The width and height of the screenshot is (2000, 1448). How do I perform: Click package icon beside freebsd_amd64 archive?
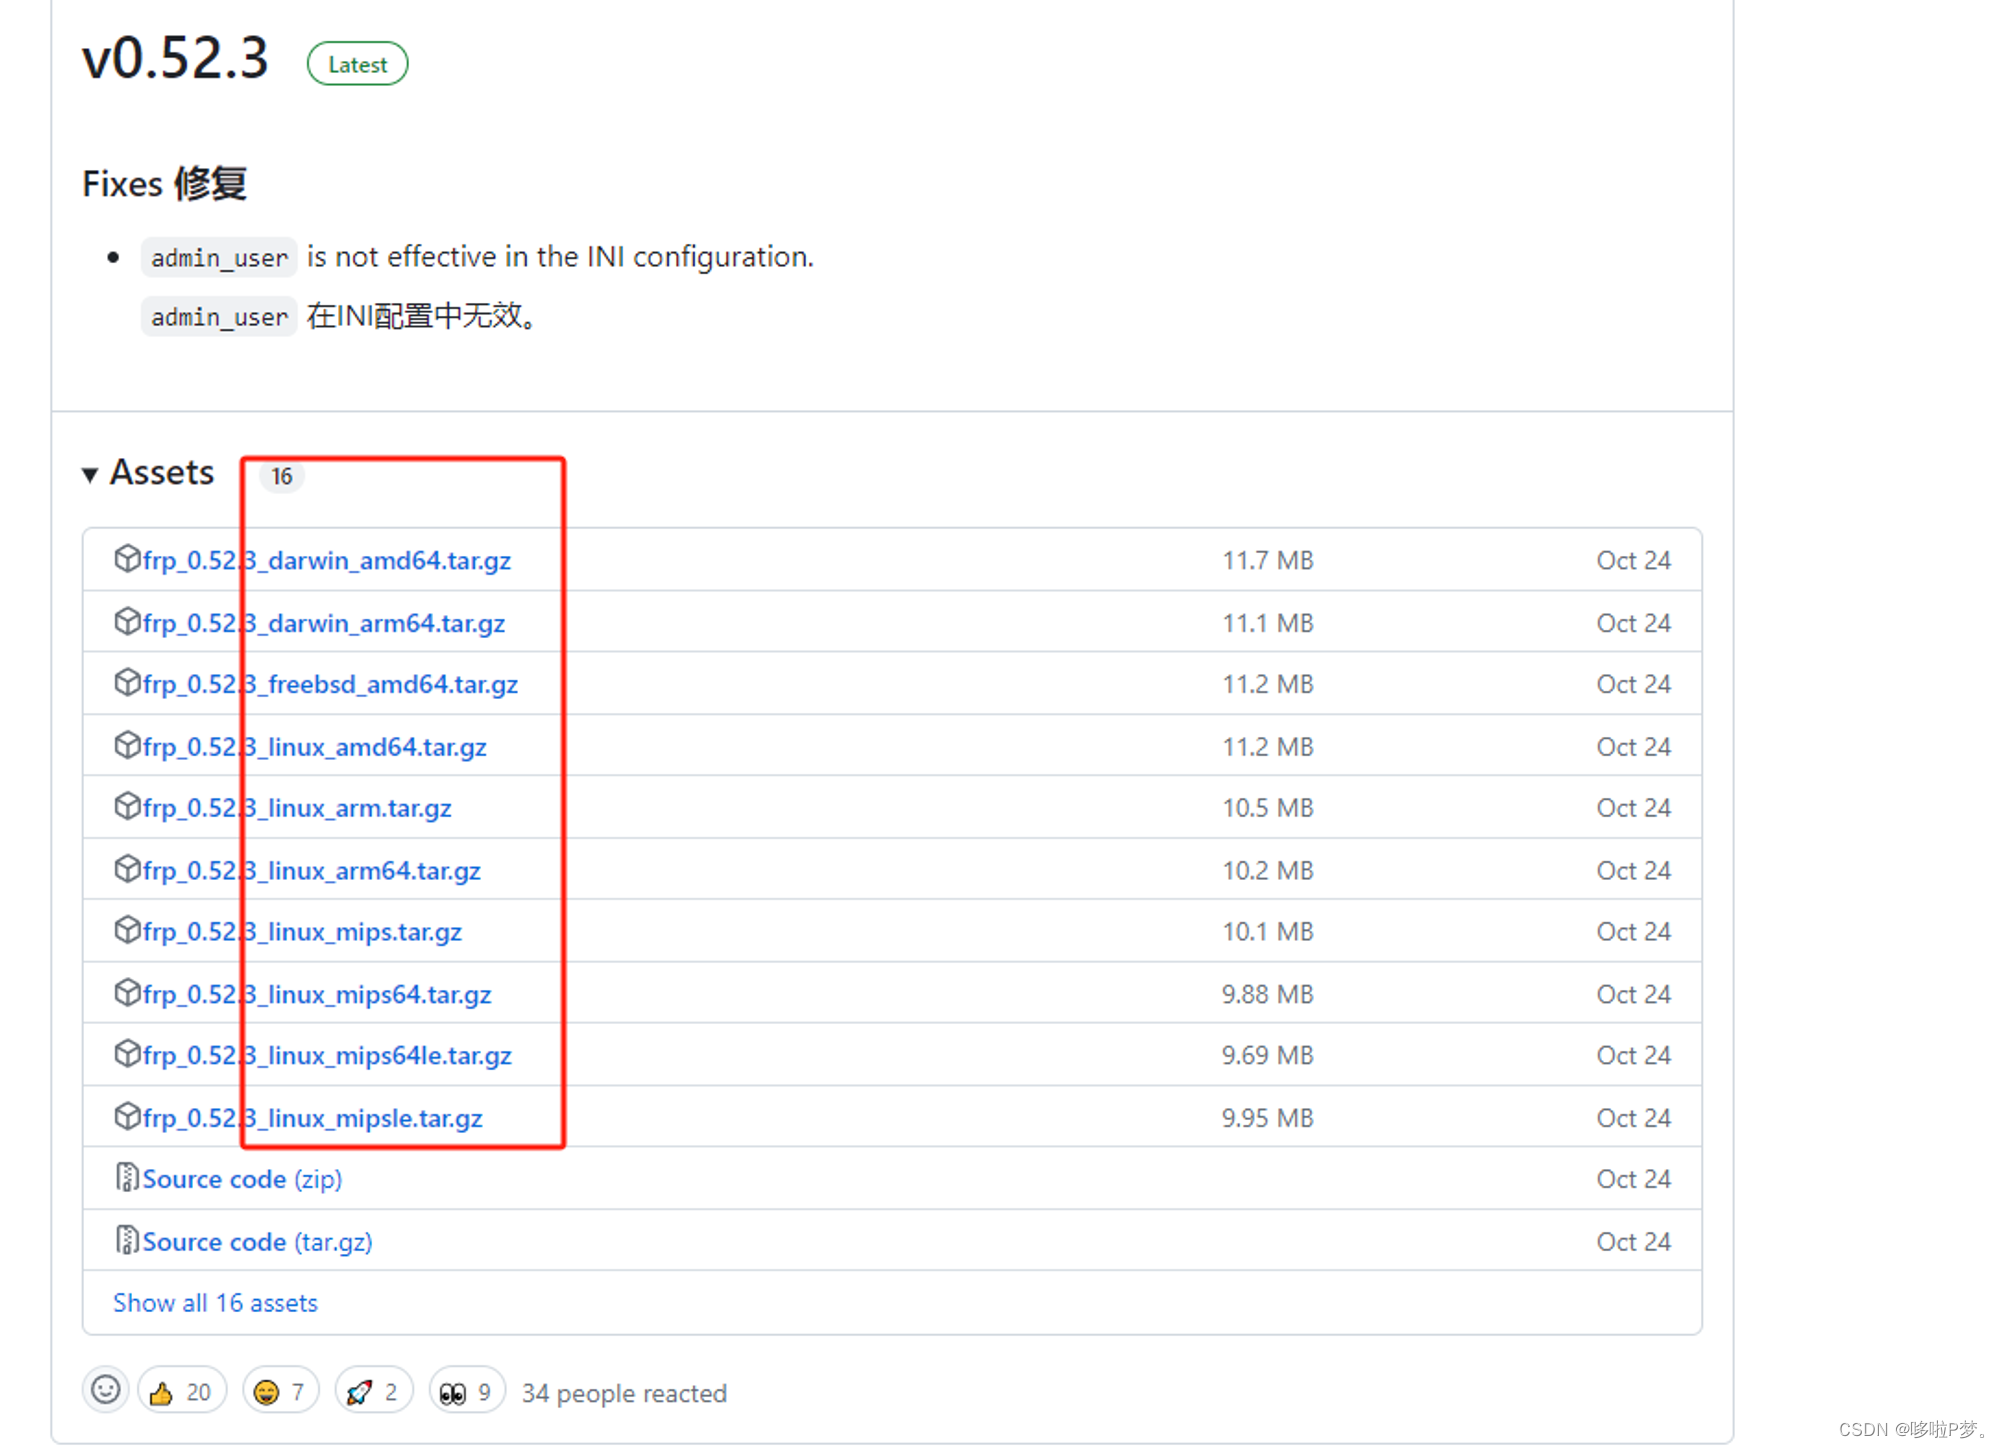click(x=127, y=683)
